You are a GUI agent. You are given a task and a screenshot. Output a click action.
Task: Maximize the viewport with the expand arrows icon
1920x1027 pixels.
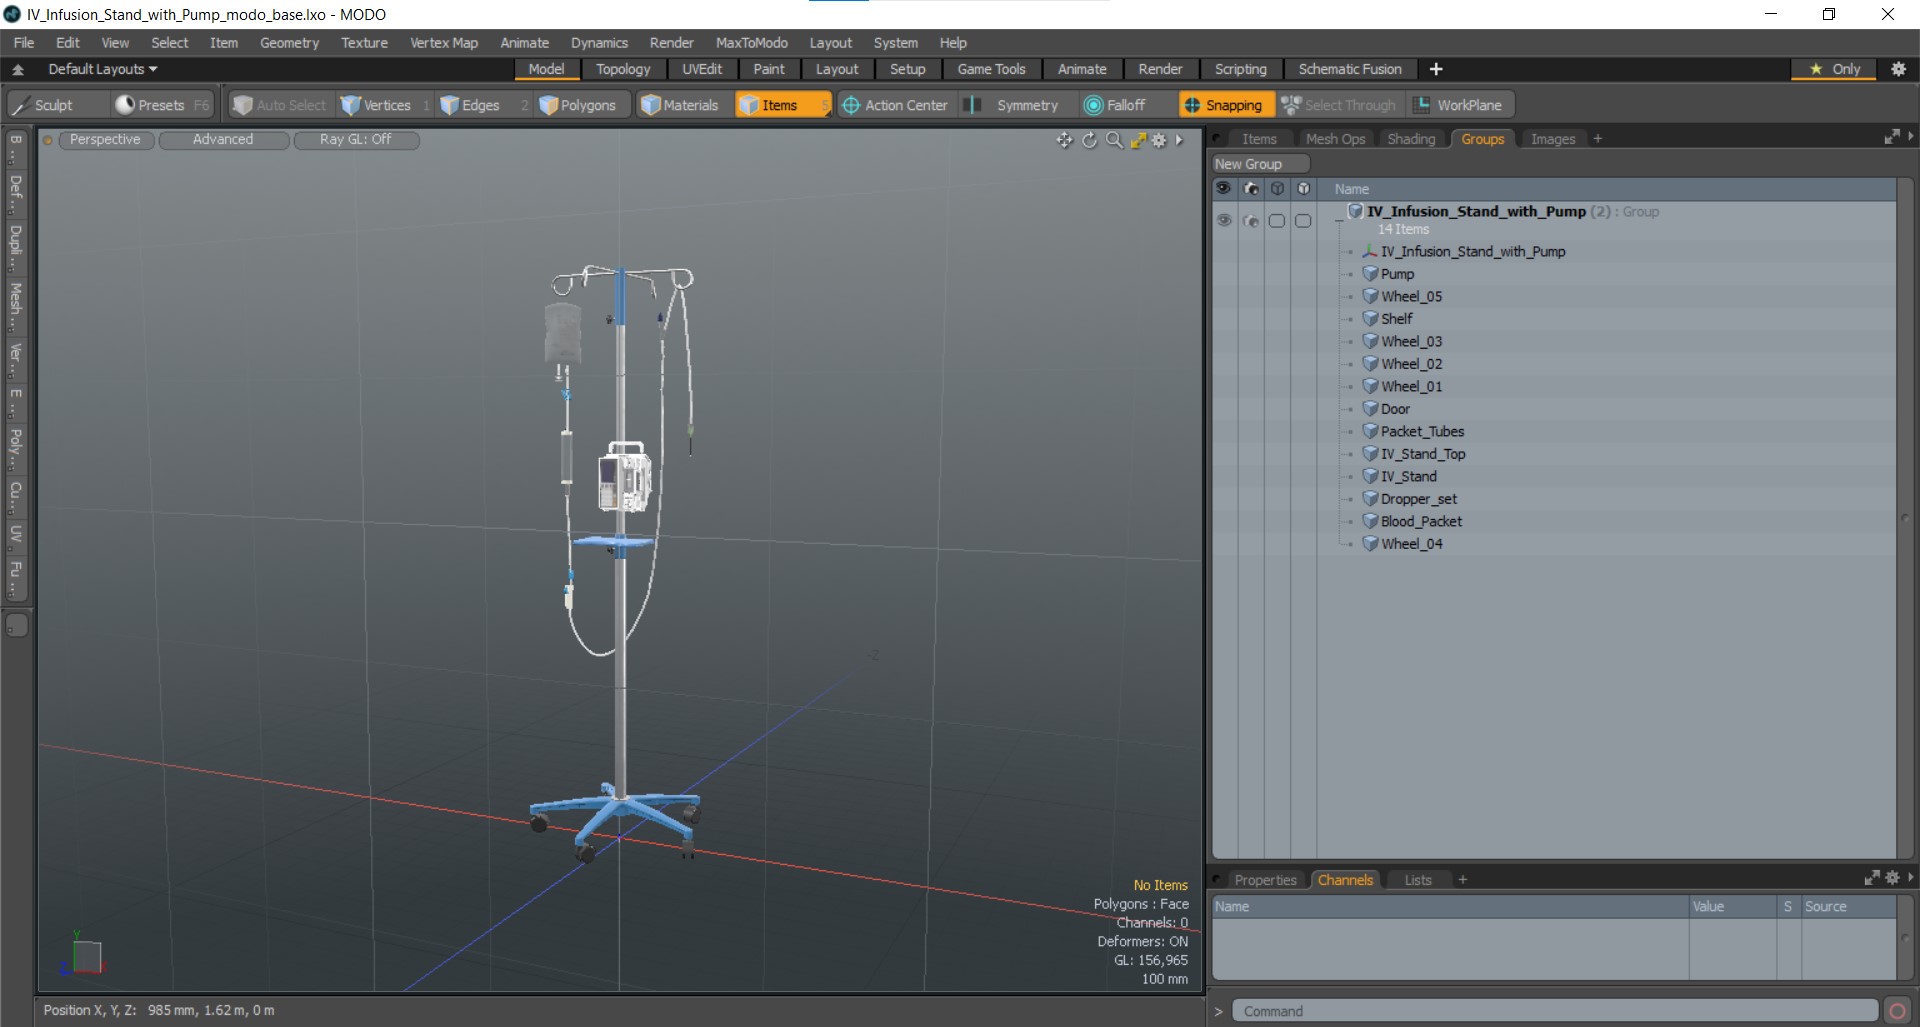pyautogui.click(x=1138, y=140)
